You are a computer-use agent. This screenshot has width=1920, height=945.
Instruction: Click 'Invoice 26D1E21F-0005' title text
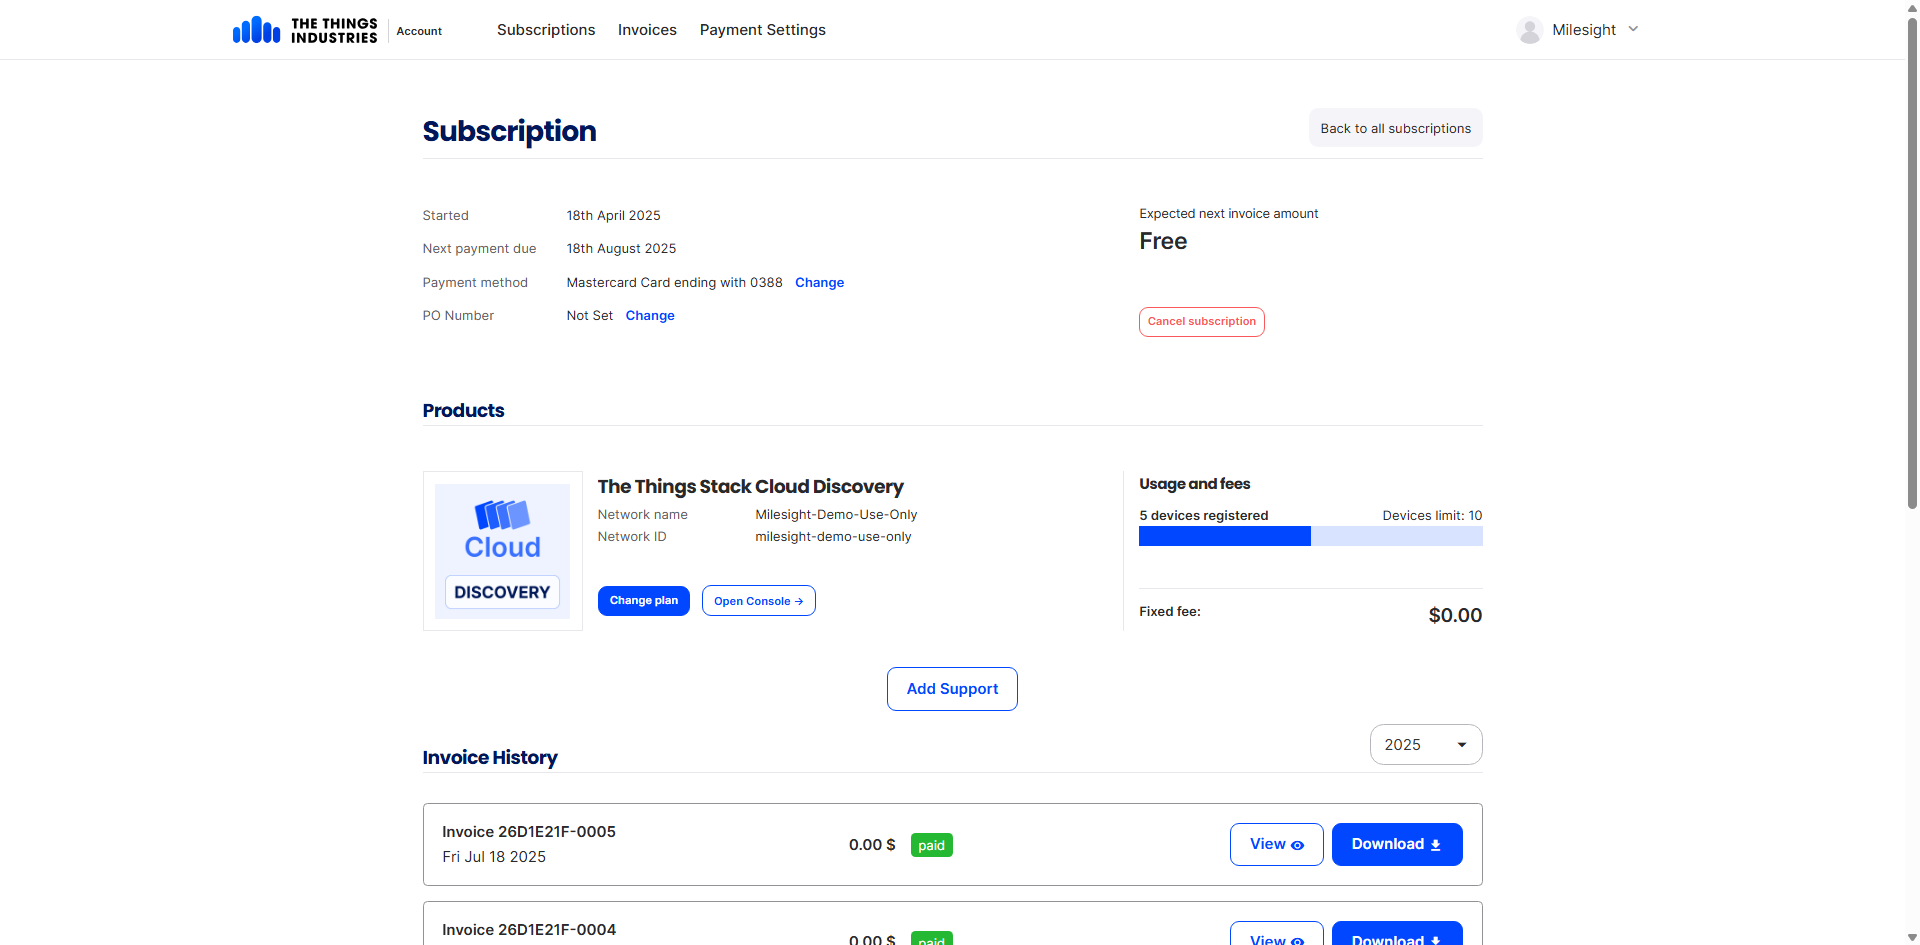(x=529, y=832)
